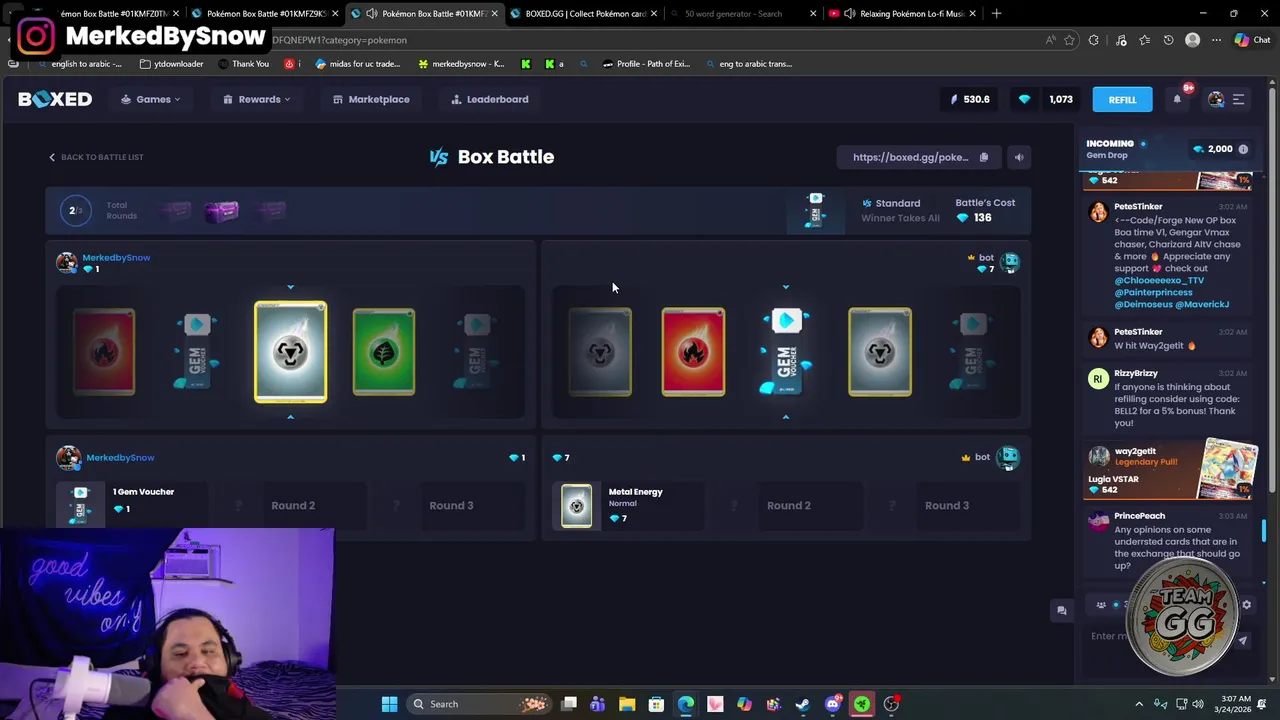Select the highlighted metal energy card on left reel
This screenshot has width=1280, height=720.
coord(290,352)
